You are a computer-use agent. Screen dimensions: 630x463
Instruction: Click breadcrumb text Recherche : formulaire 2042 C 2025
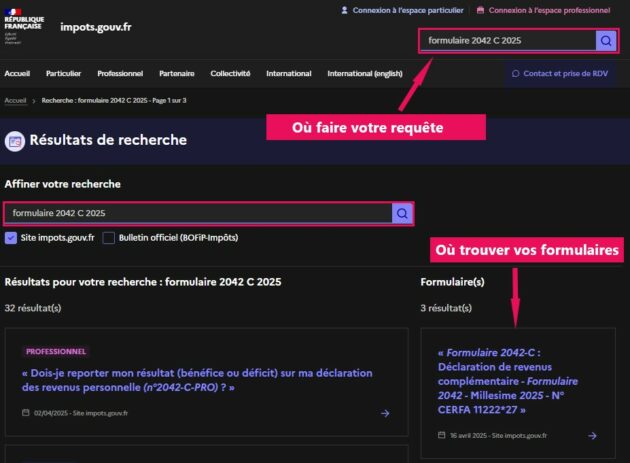pos(114,100)
